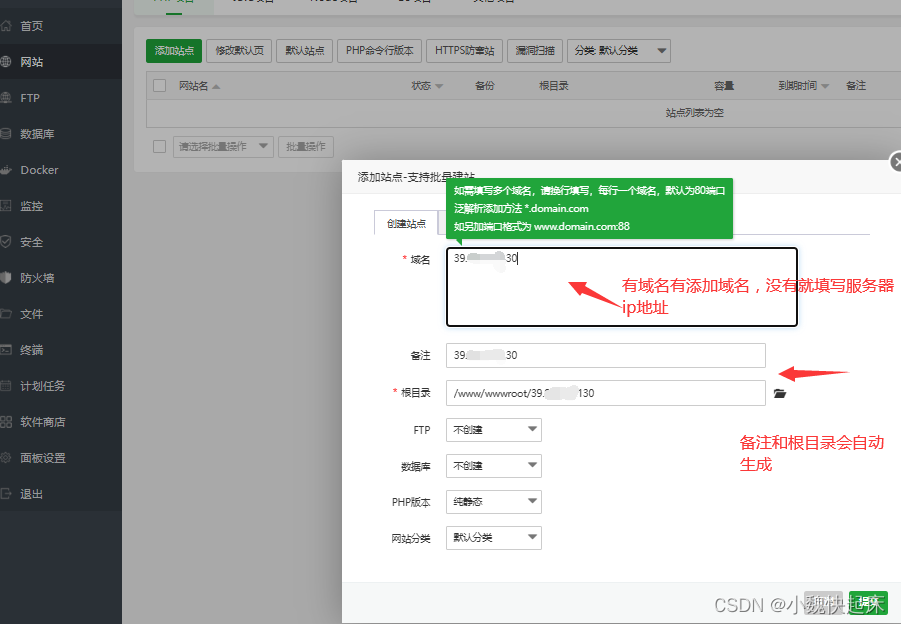
Task: Click the 面板设置 gear icon
Action: click(6, 458)
